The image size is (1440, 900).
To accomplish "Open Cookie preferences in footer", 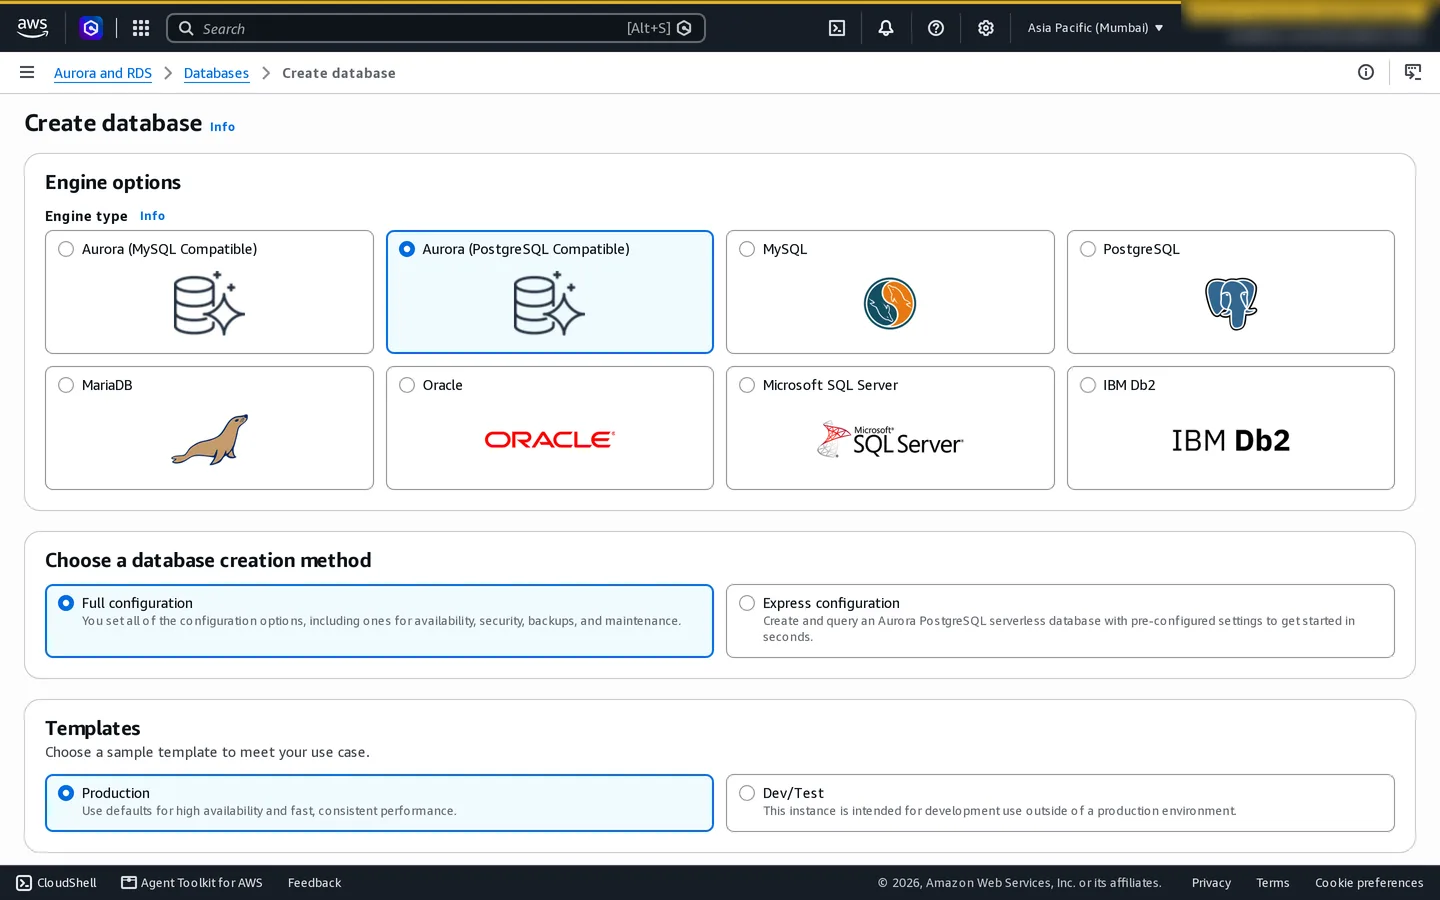I will [x=1369, y=883].
